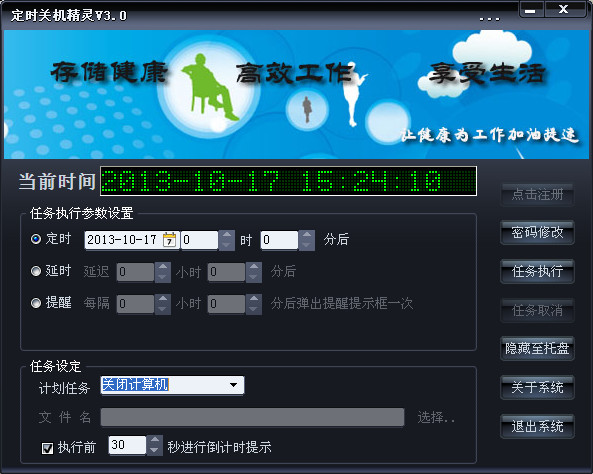Click the 定时 minute input field
This screenshot has width=593, height=474.
(x=279, y=240)
